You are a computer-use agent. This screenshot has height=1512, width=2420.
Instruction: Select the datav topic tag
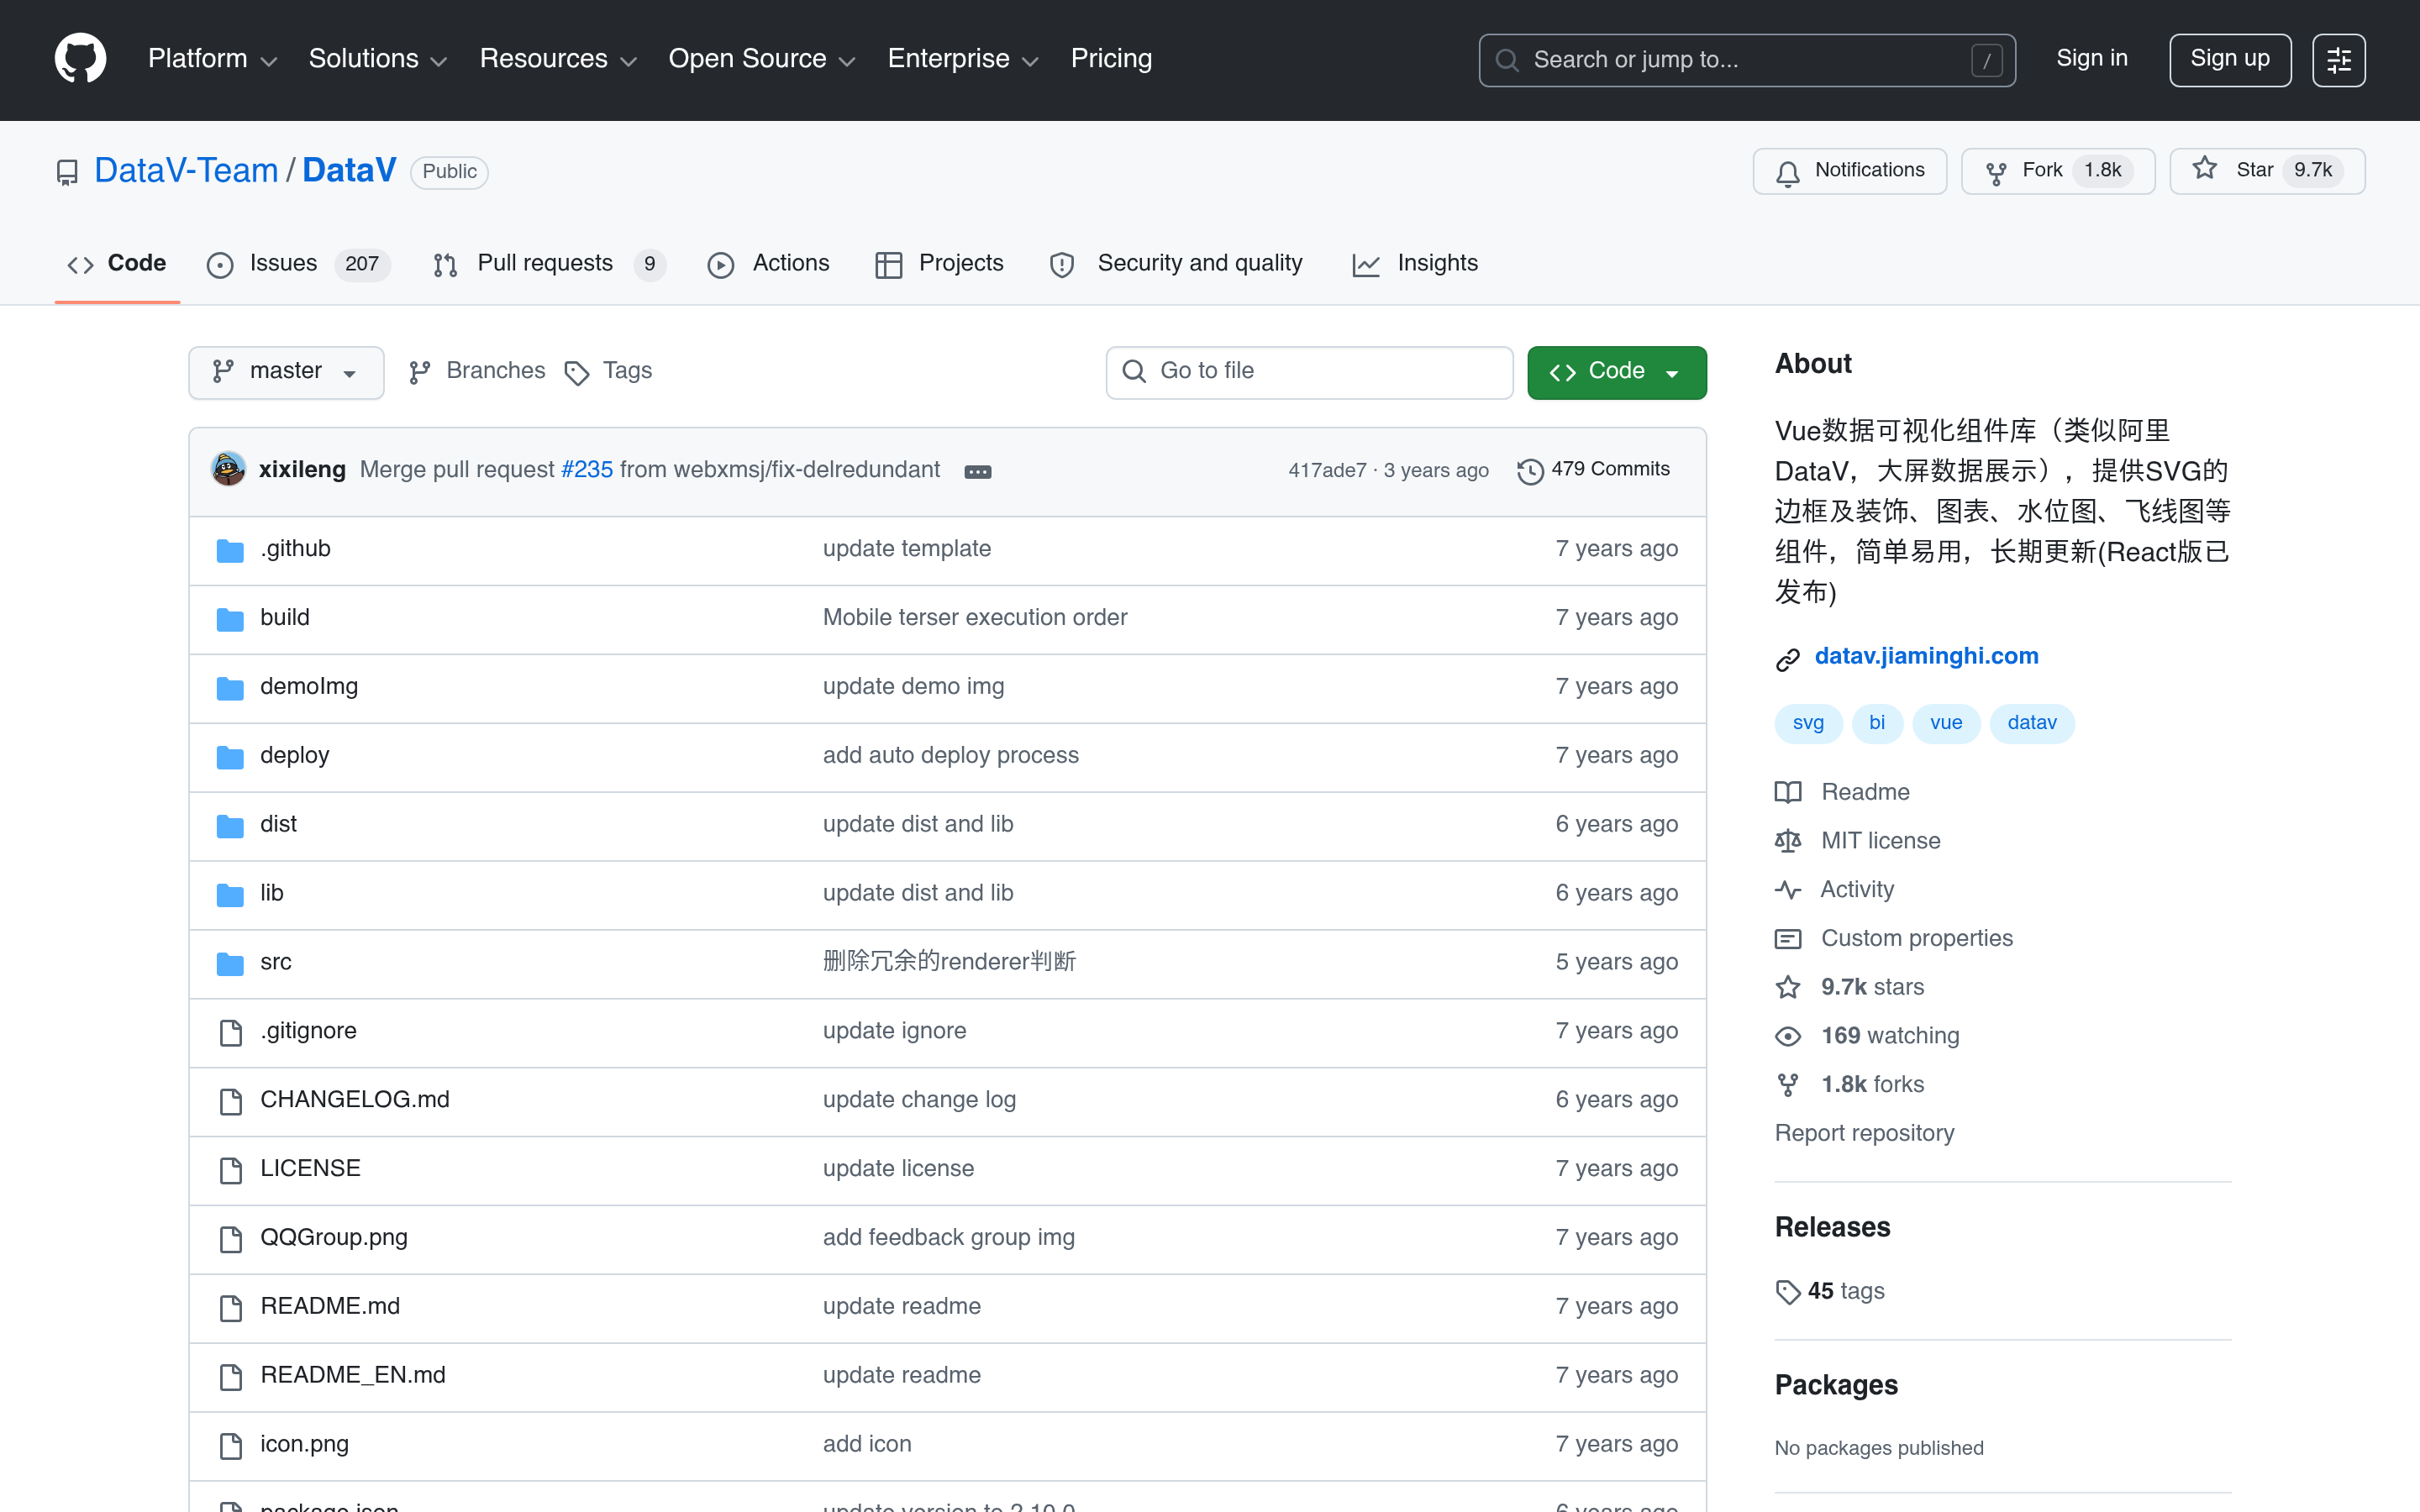2032,723
